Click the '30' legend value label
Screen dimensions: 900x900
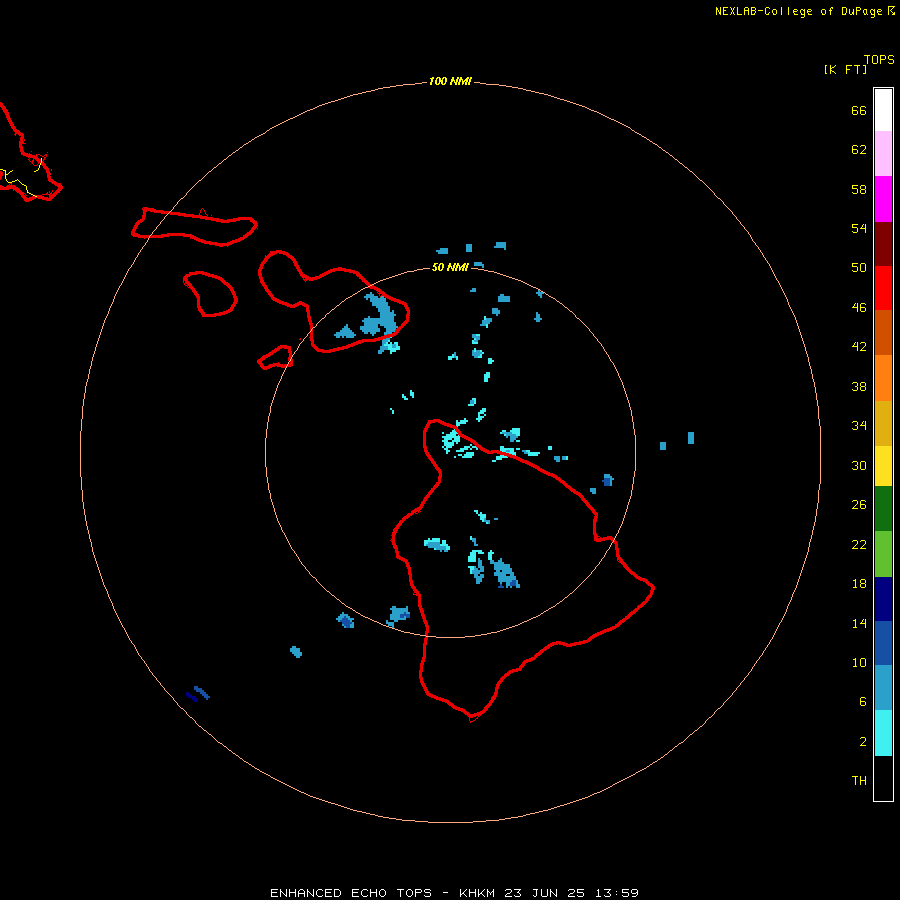click(859, 465)
